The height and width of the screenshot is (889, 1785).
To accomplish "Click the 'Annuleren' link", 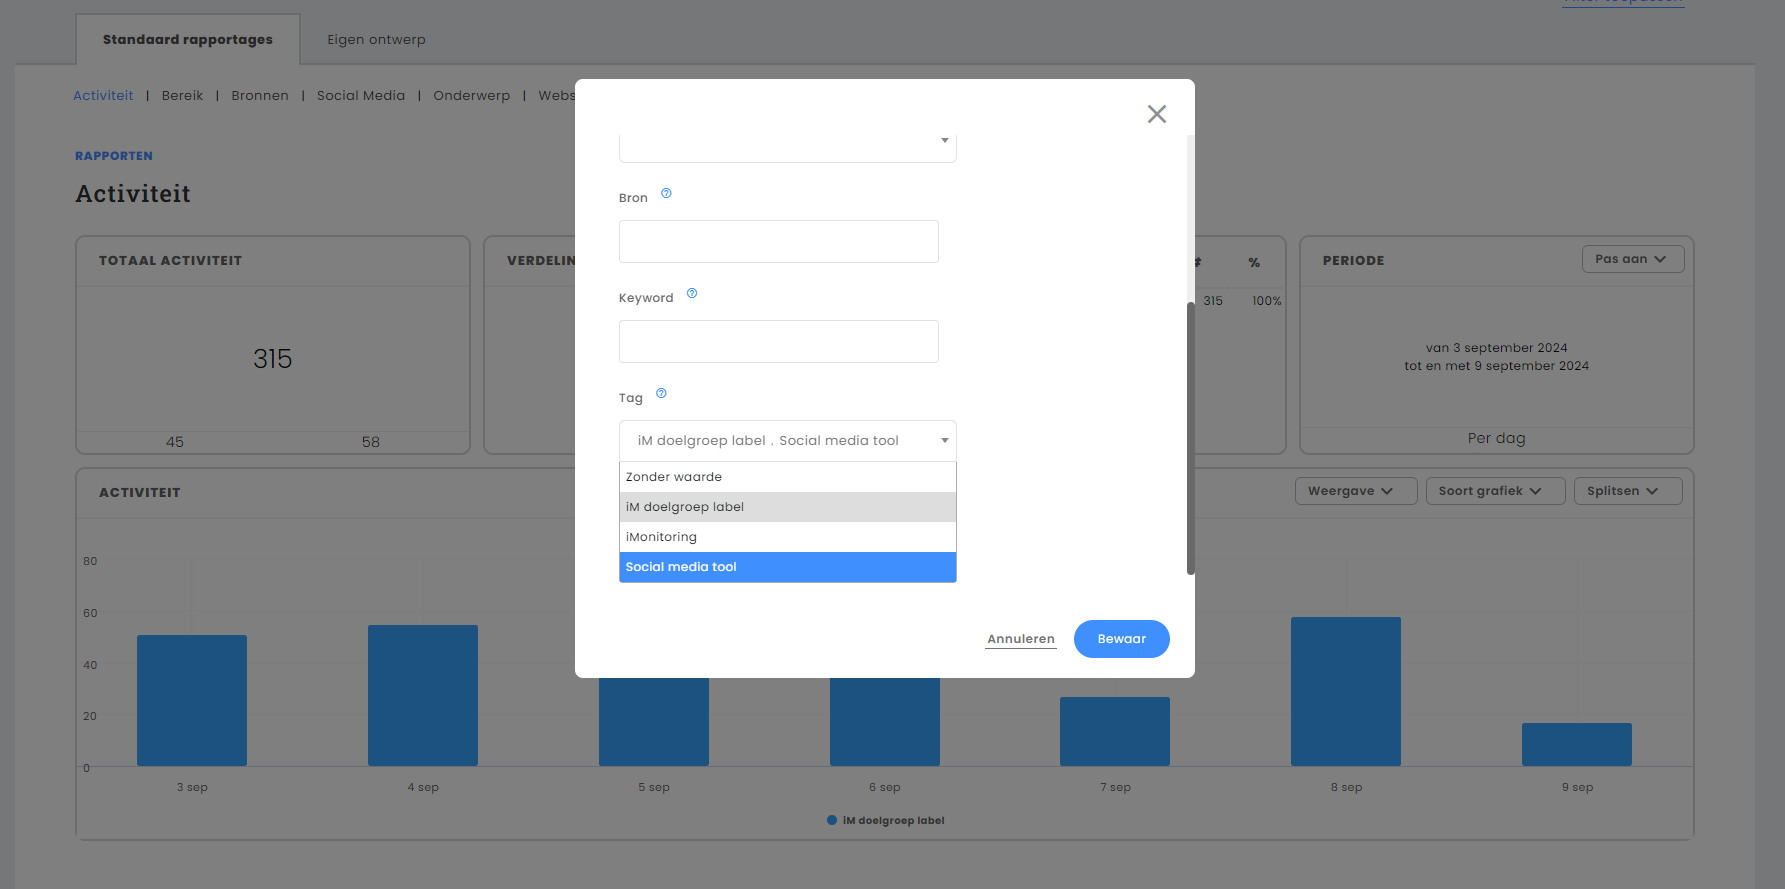I will click(1020, 639).
